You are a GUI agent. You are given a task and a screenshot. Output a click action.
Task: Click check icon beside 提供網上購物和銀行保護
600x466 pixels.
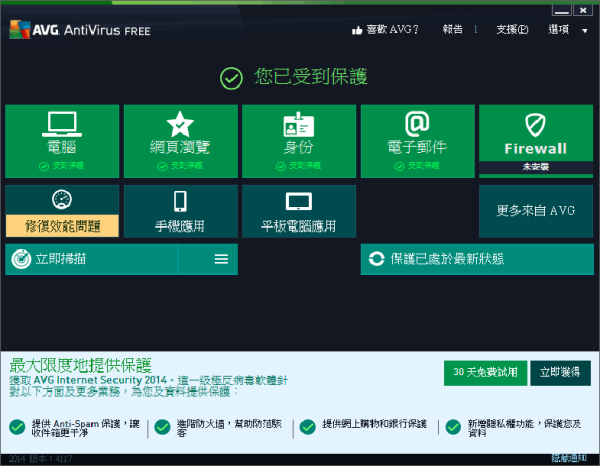pos(308,427)
